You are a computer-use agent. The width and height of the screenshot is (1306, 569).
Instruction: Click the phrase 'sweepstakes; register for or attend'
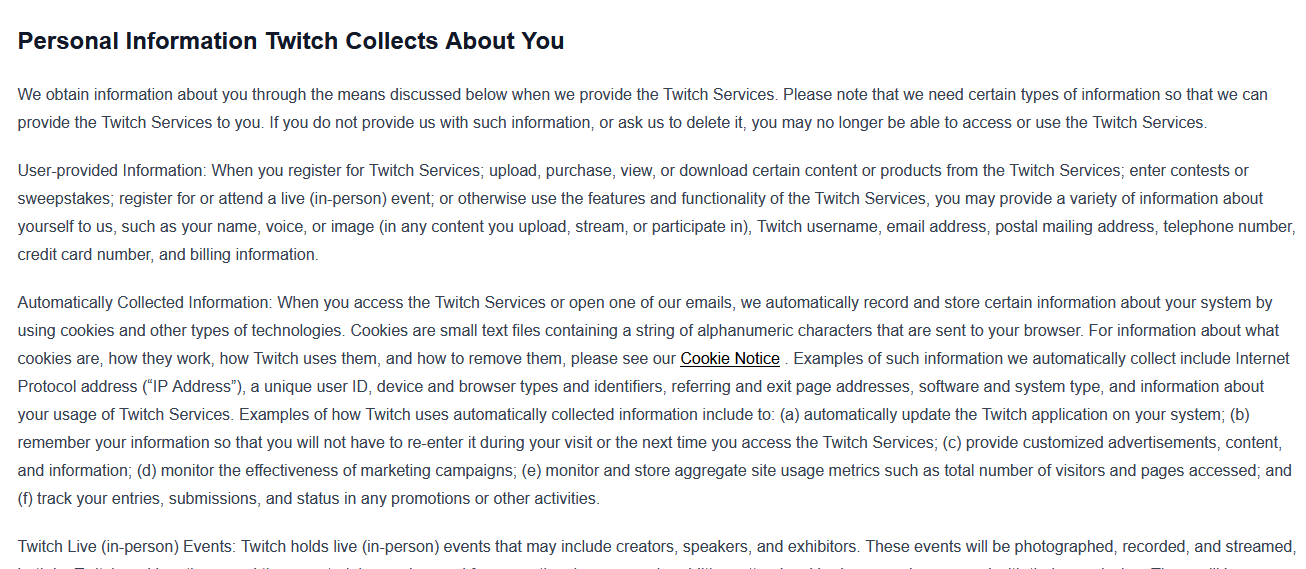(140, 198)
